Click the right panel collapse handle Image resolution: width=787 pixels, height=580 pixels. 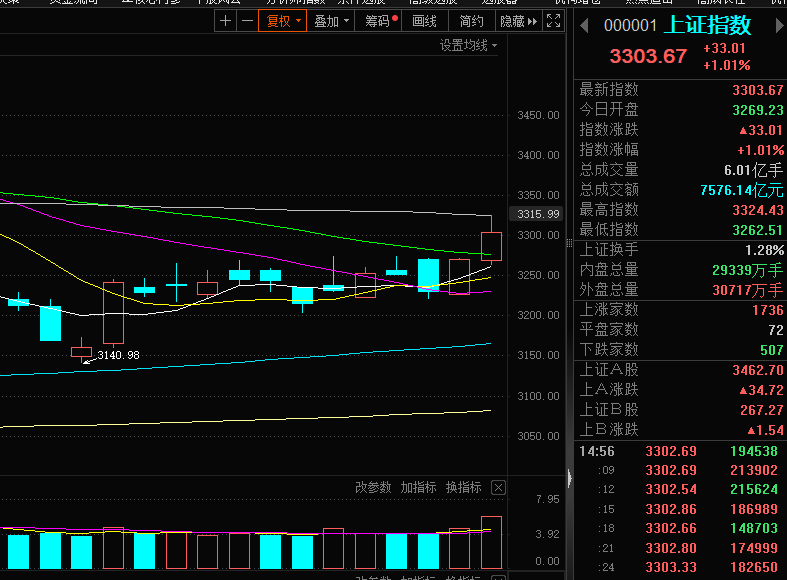(569, 478)
